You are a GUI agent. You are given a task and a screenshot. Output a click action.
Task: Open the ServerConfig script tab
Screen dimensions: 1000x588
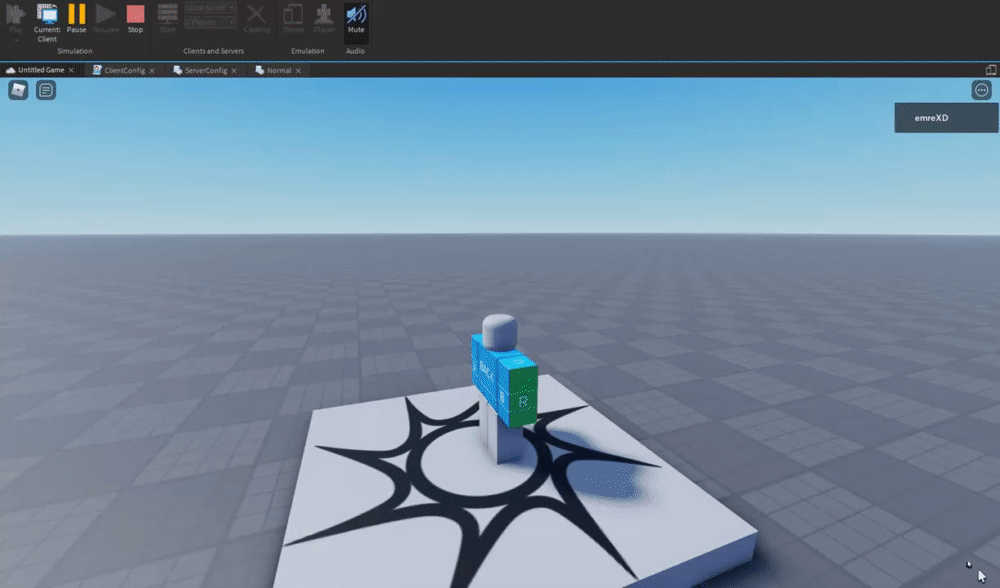coord(205,70)
